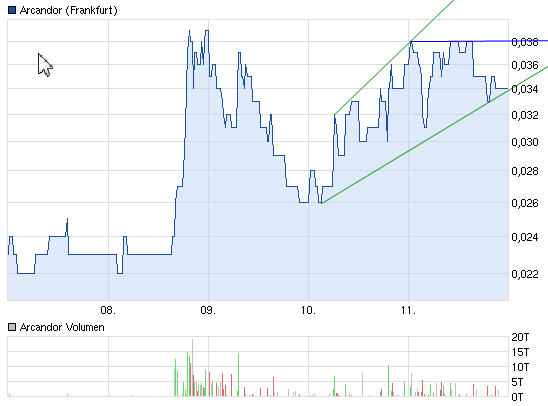Click the 0,034 price axis label
This screenshot has height=406, width=548.
point(525,89)
